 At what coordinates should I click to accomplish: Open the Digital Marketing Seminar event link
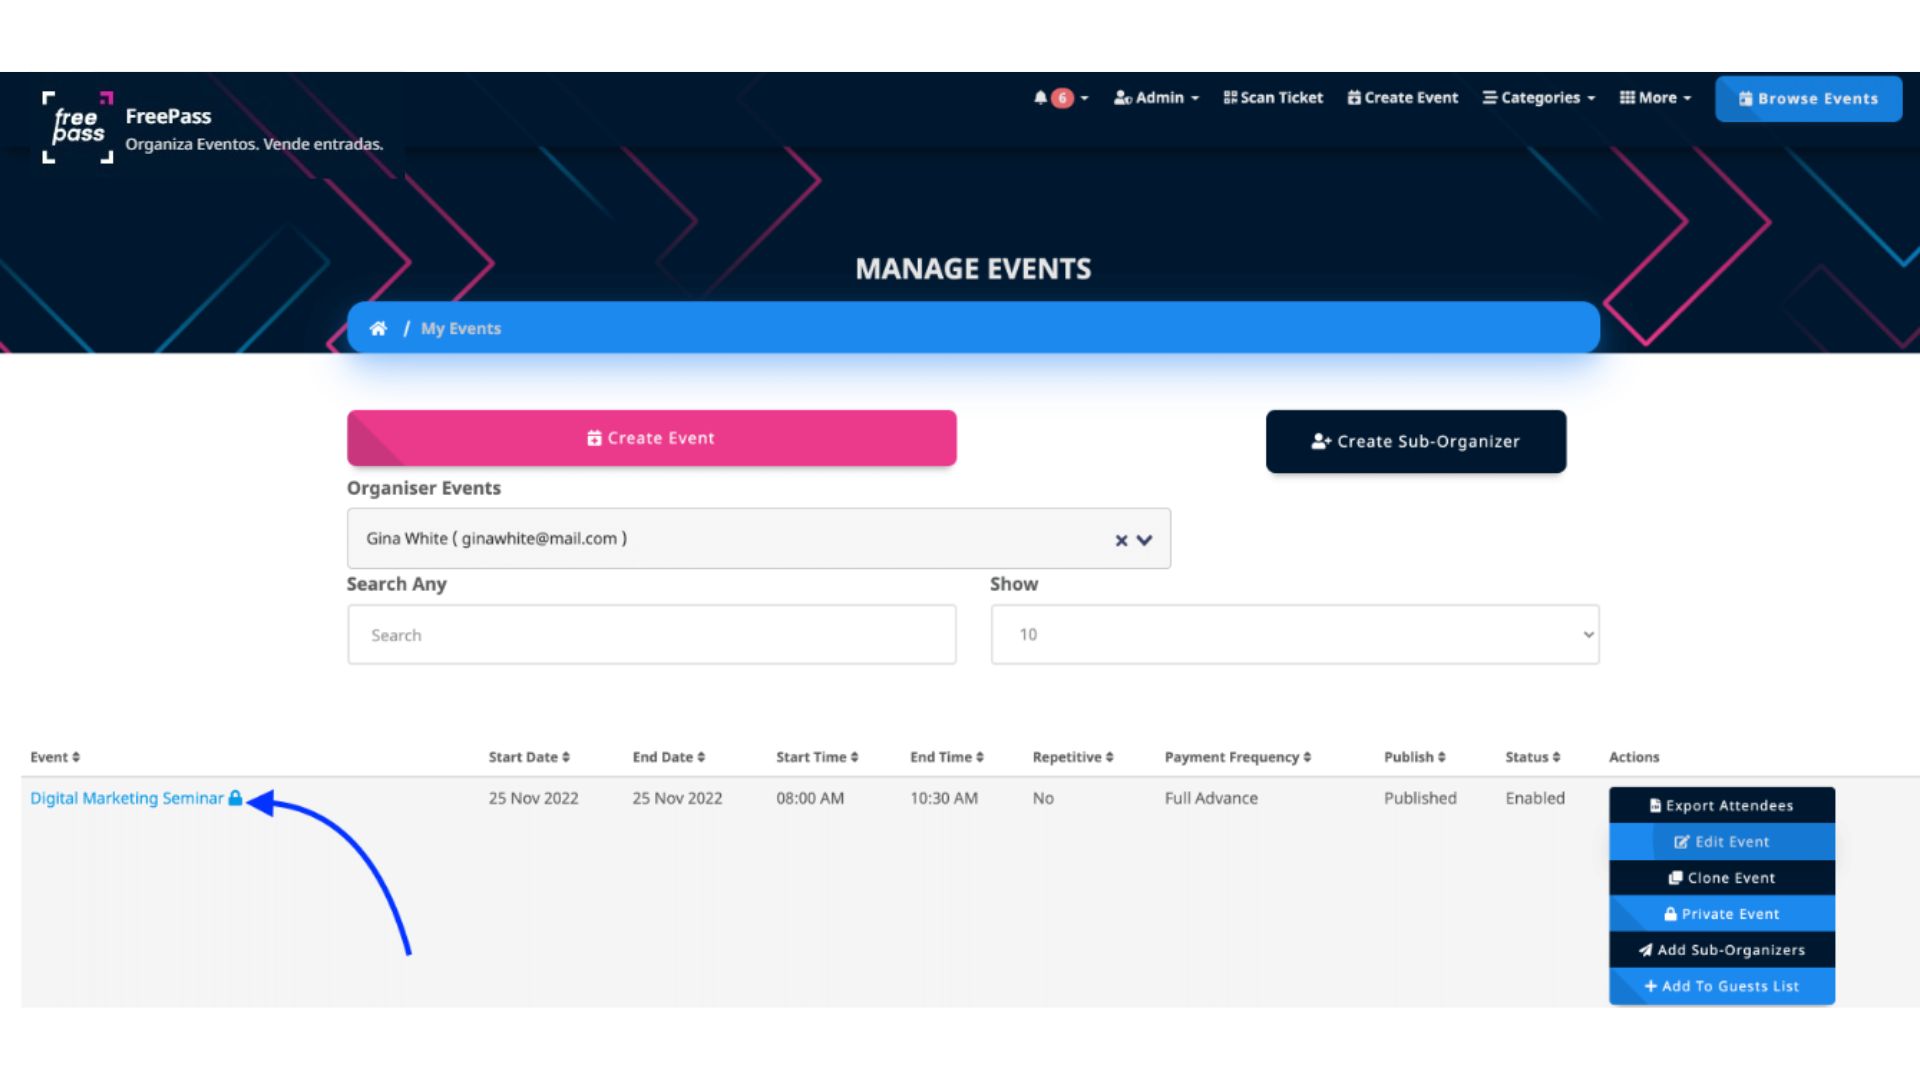(126, 798)
